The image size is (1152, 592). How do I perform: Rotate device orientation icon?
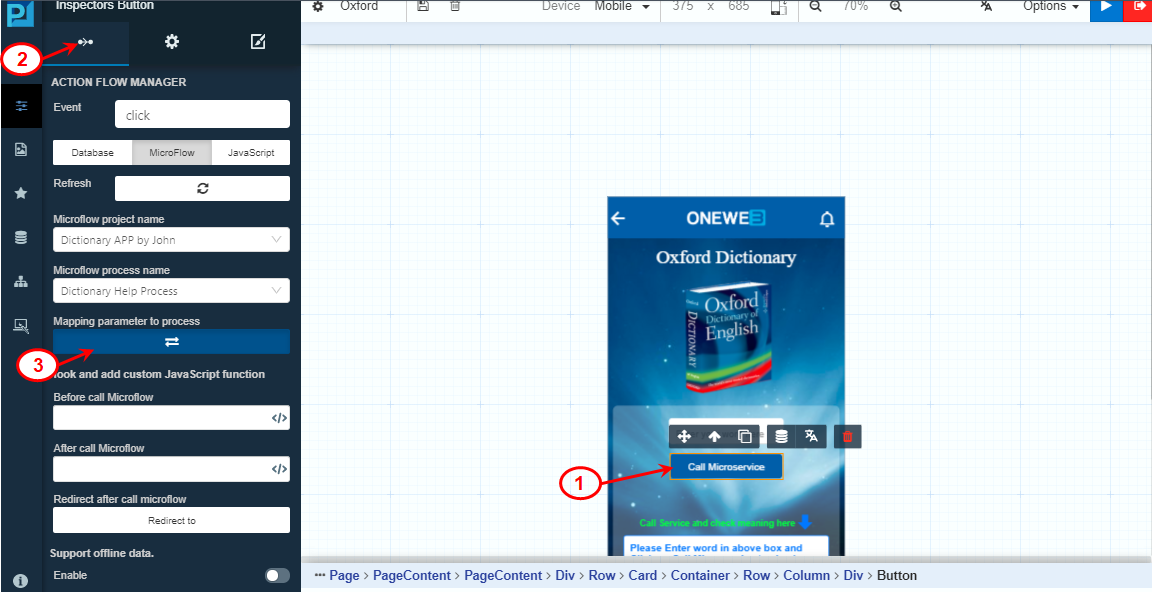(778, 7)
